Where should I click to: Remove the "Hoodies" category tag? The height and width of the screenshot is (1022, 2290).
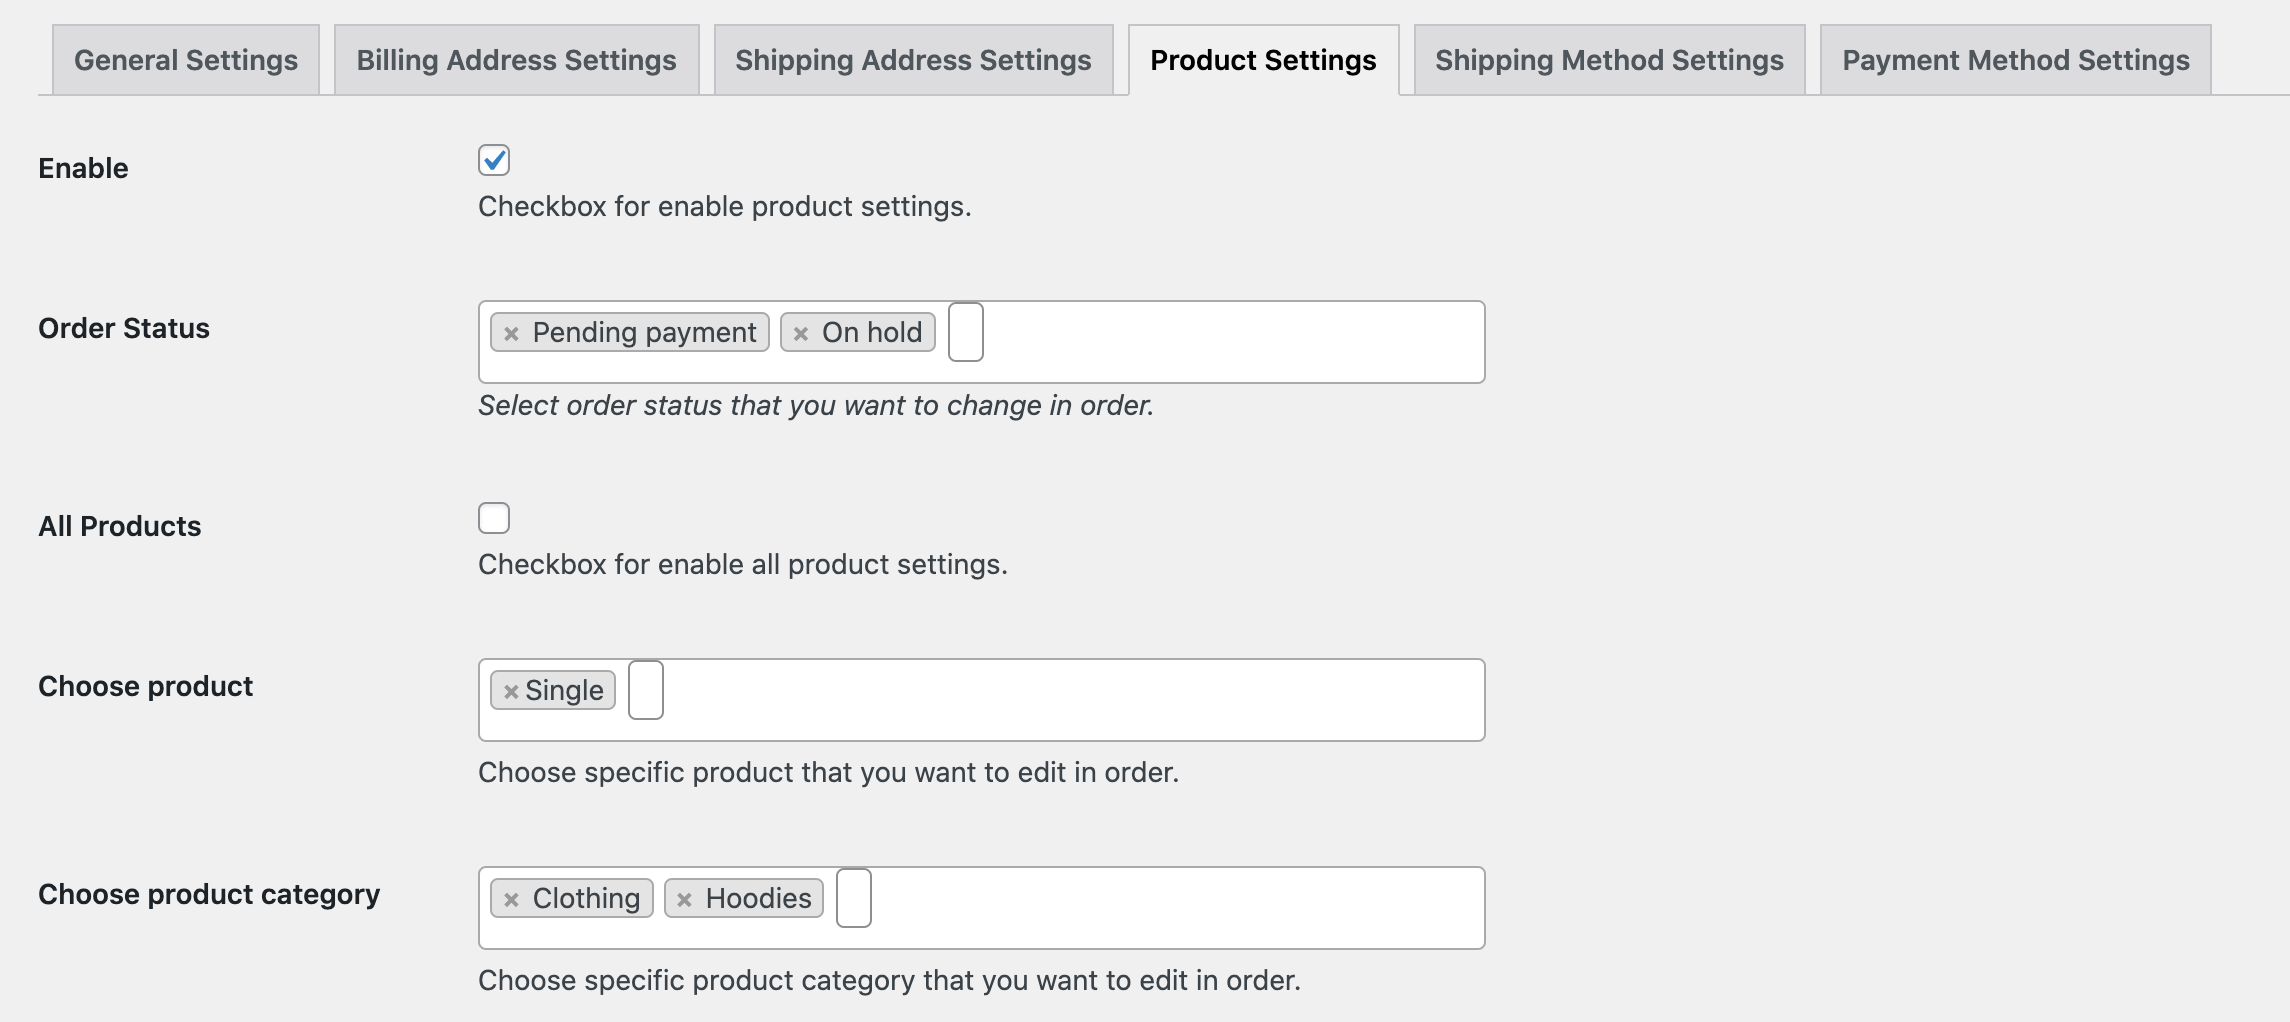tap(684, 897)
